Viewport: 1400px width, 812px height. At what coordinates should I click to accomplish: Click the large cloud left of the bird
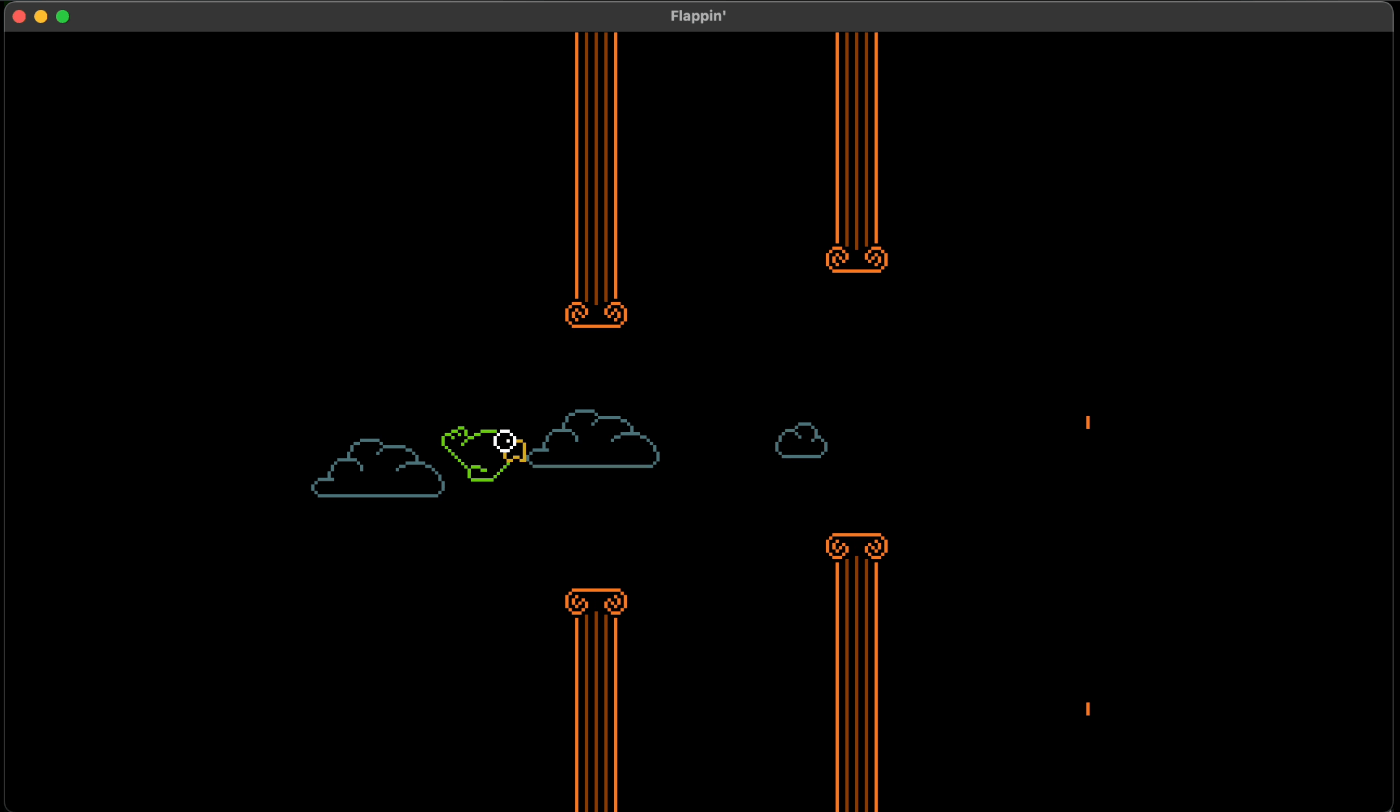[378, 468]
